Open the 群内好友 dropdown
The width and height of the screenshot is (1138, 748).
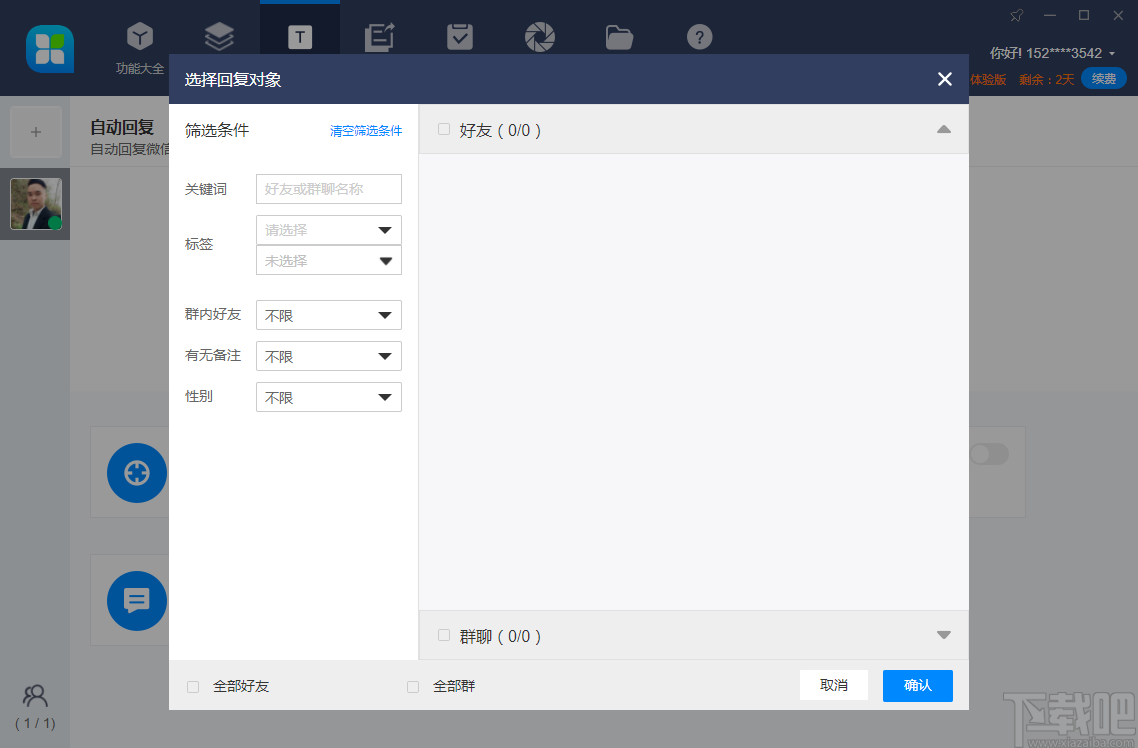329,315
